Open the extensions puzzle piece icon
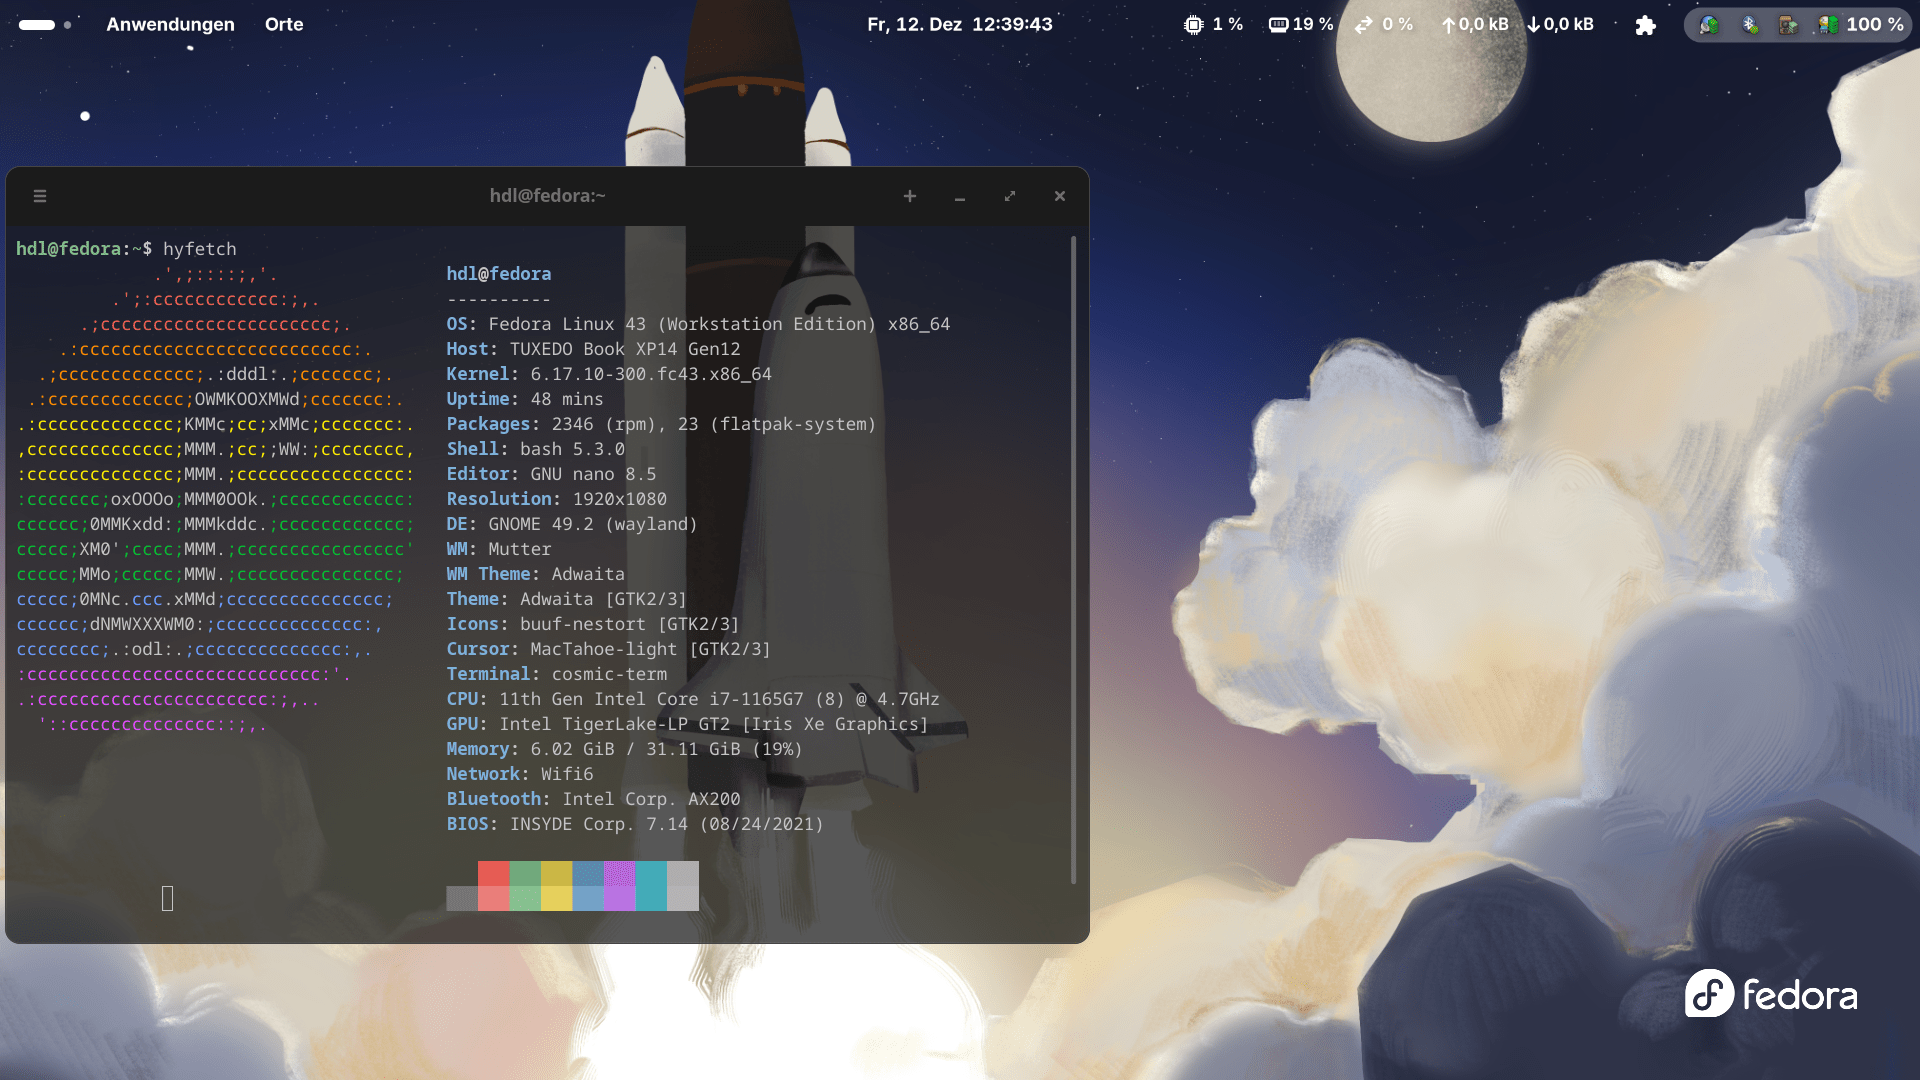This screenshot has height=1080, width=1920. [1645, 25]
